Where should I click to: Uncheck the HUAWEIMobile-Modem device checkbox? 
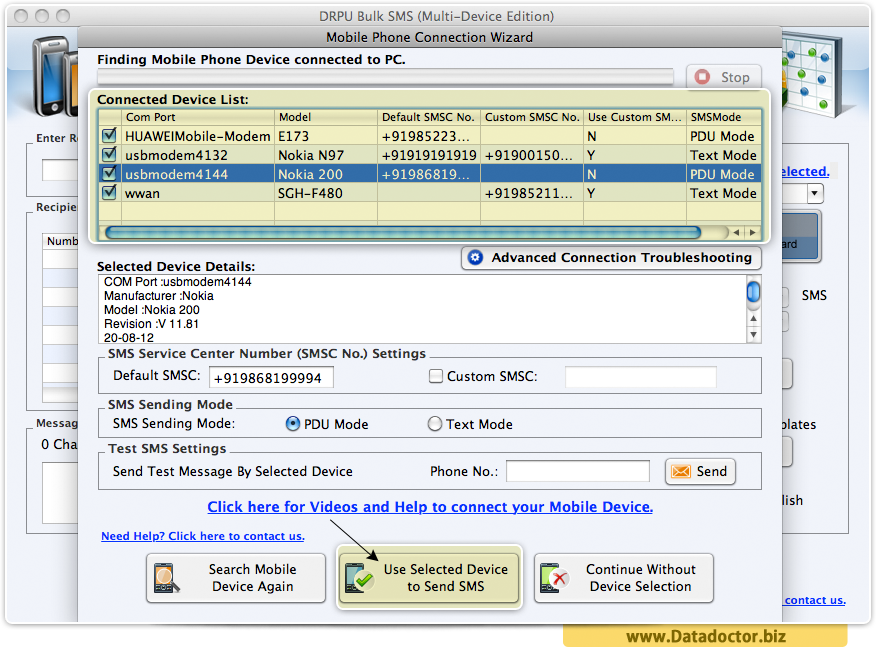click(x=110, y=136)
